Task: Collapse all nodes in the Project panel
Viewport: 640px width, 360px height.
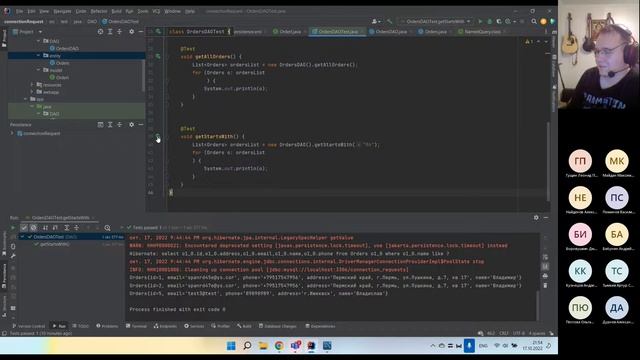Action: 120,31
